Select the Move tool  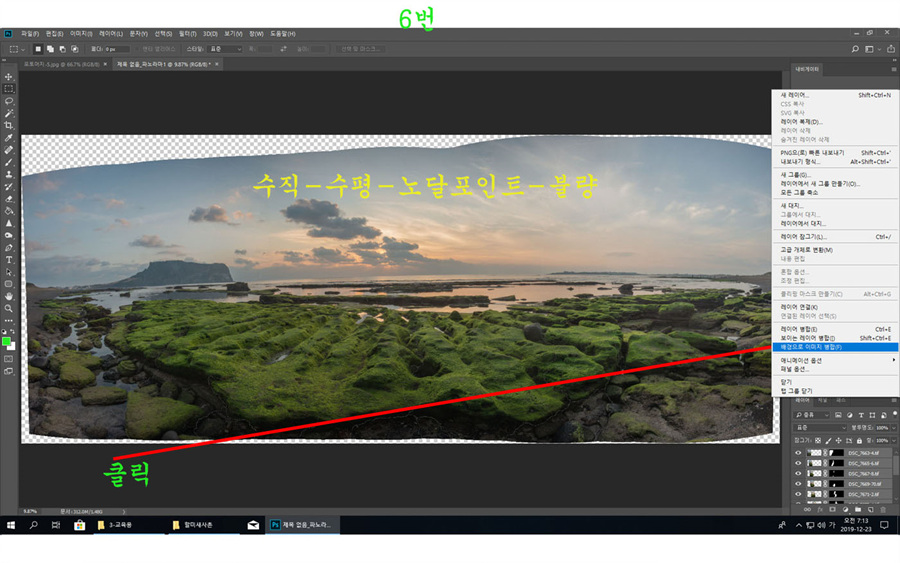point(9,76)
